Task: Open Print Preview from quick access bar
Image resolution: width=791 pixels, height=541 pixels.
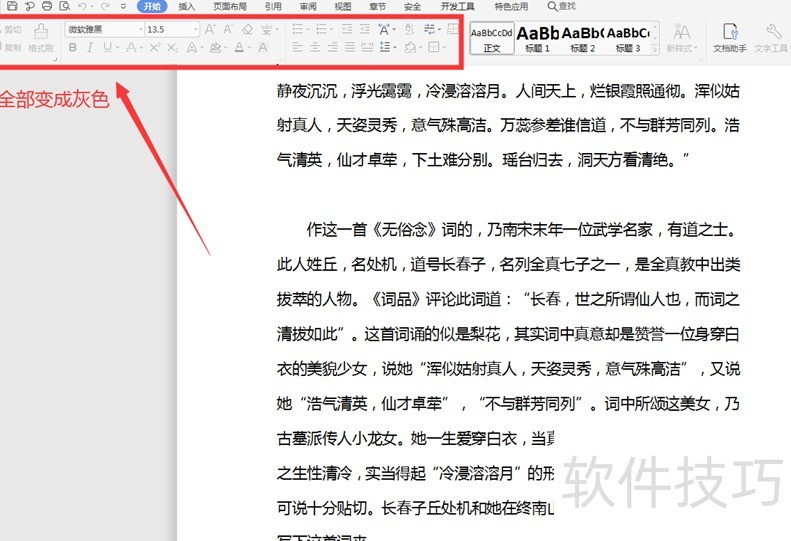Action: (64, 6)
